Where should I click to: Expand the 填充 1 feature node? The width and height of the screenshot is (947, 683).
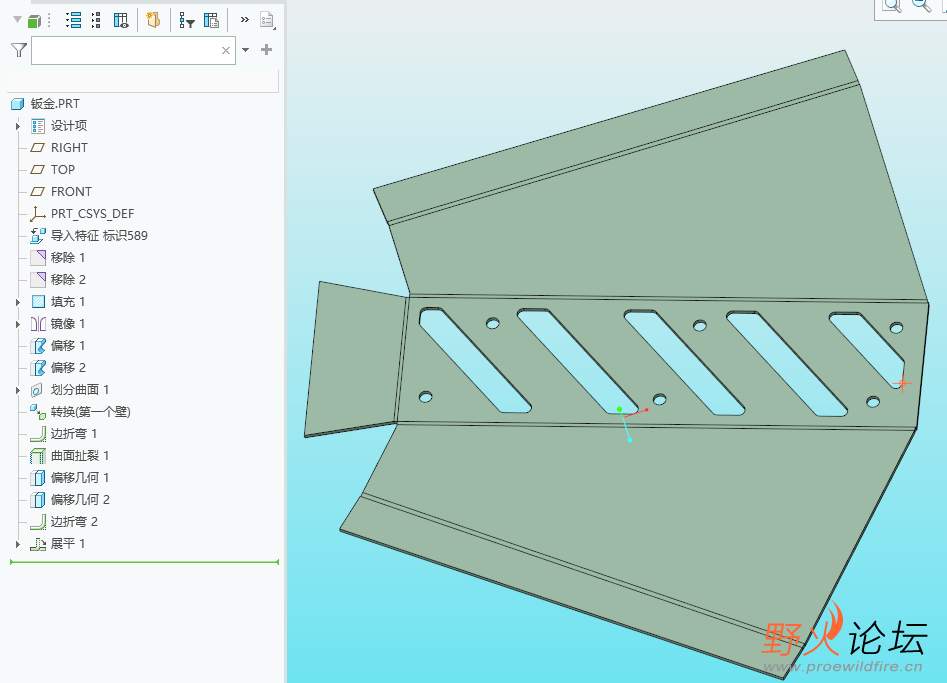pos(18,302)
